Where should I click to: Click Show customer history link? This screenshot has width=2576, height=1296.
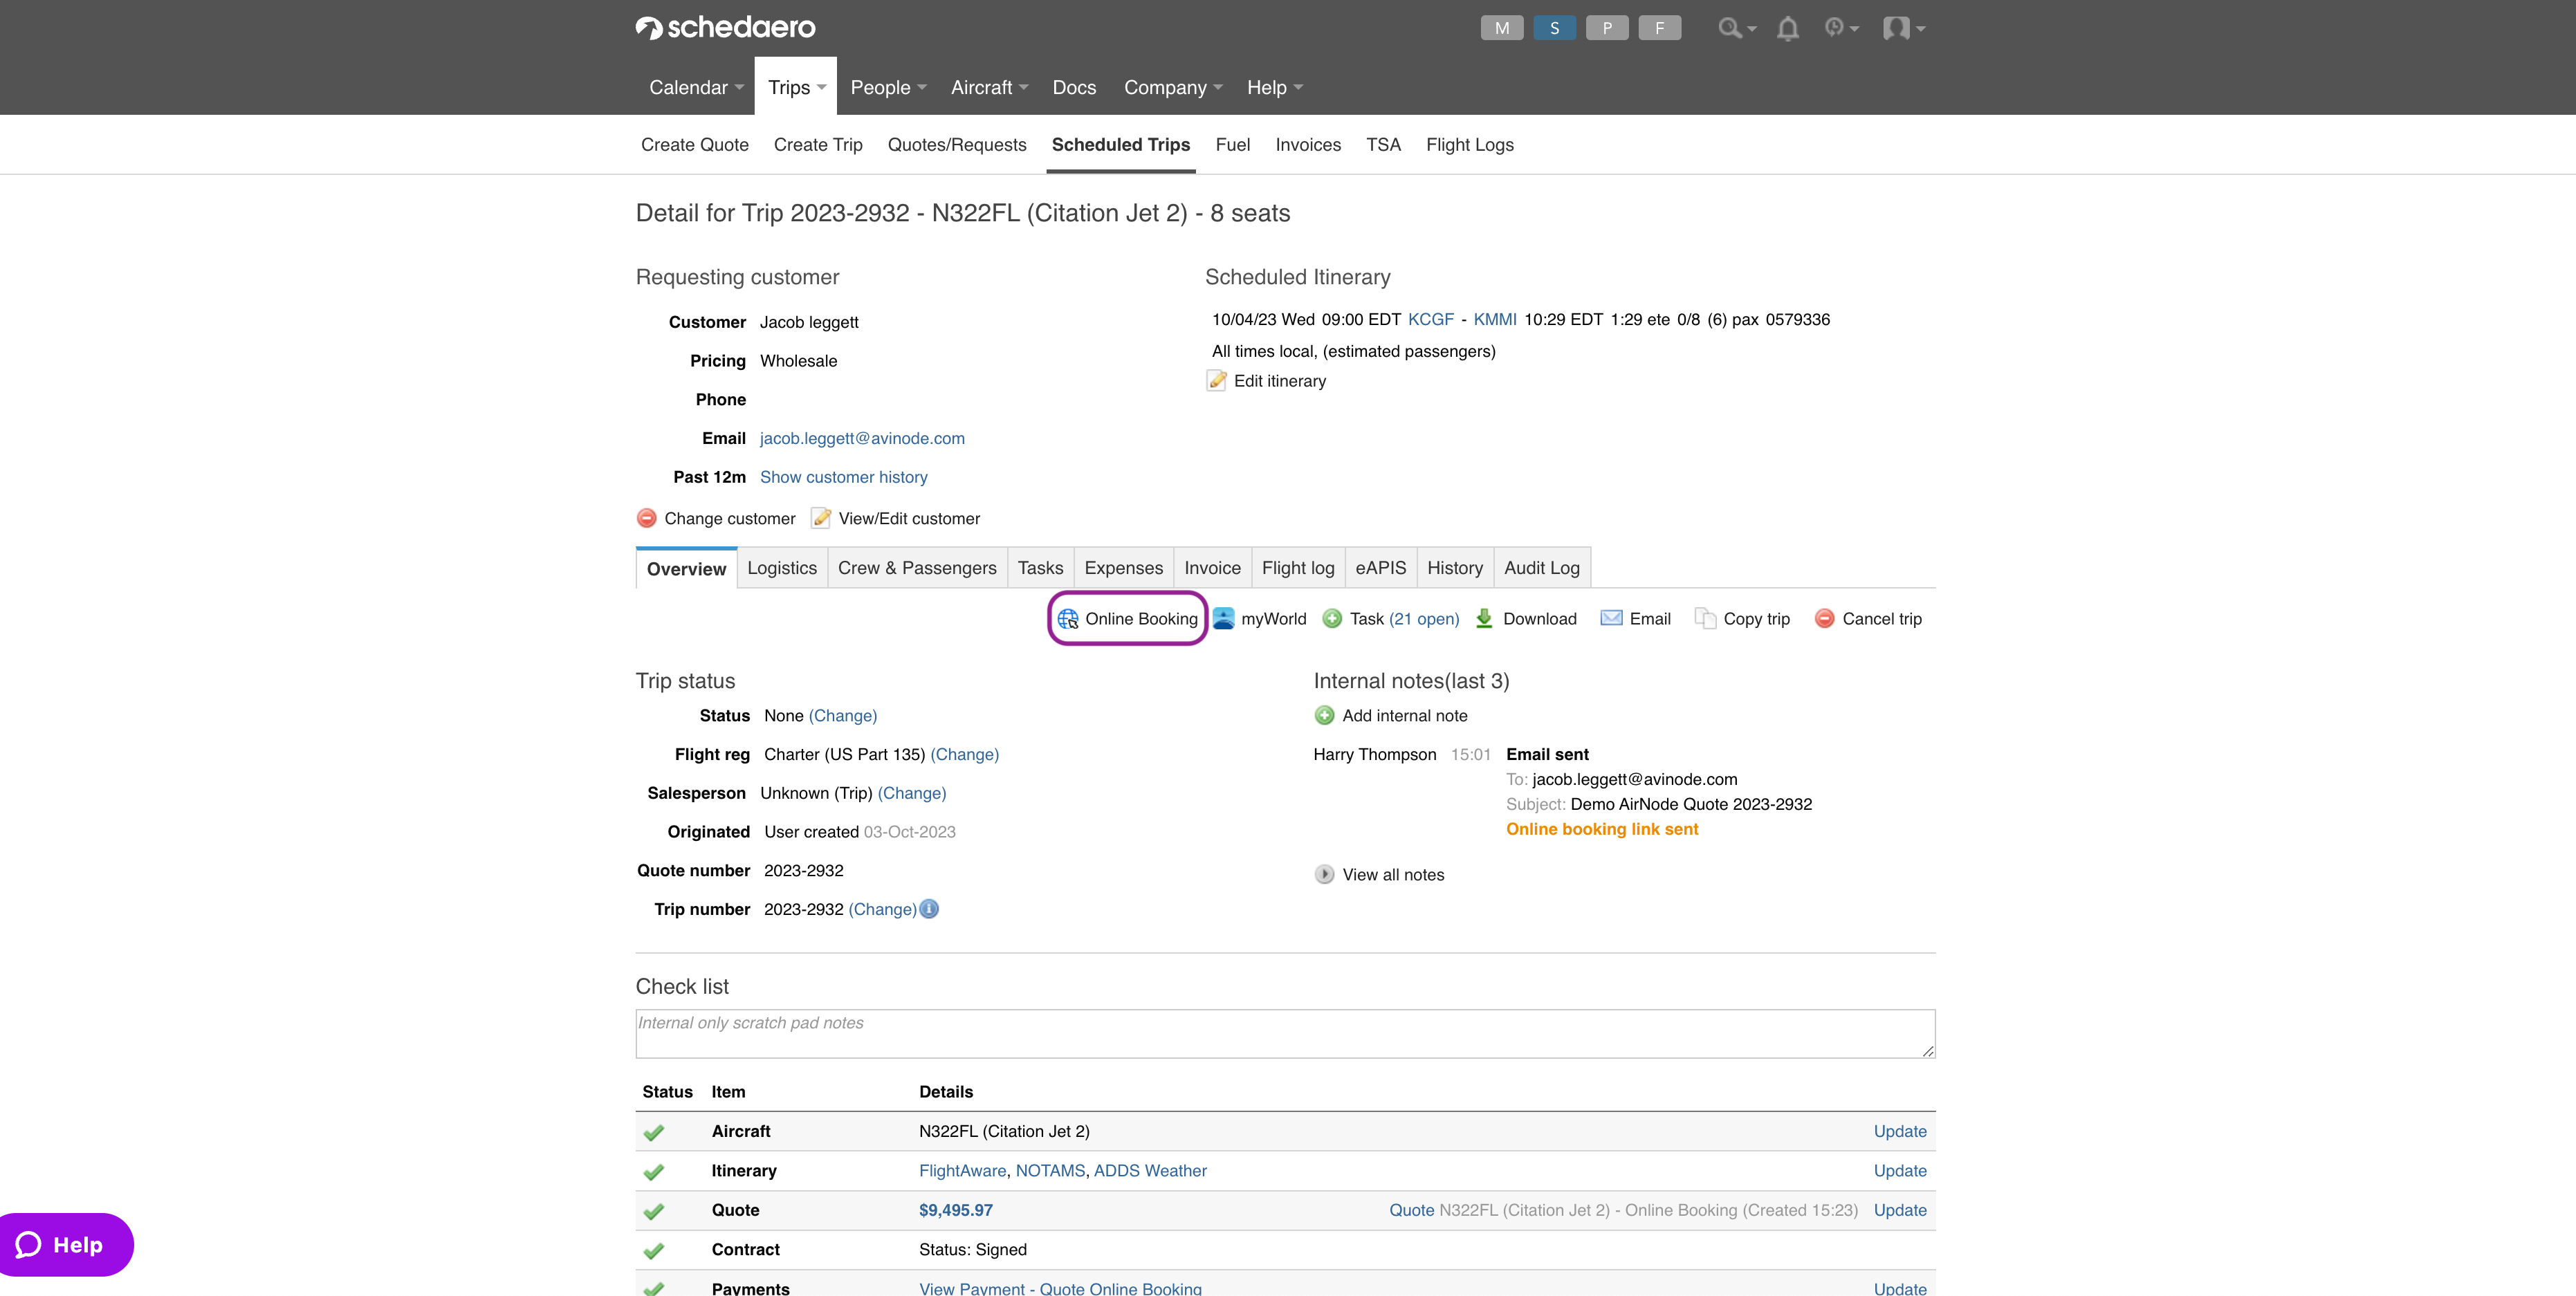844,477
